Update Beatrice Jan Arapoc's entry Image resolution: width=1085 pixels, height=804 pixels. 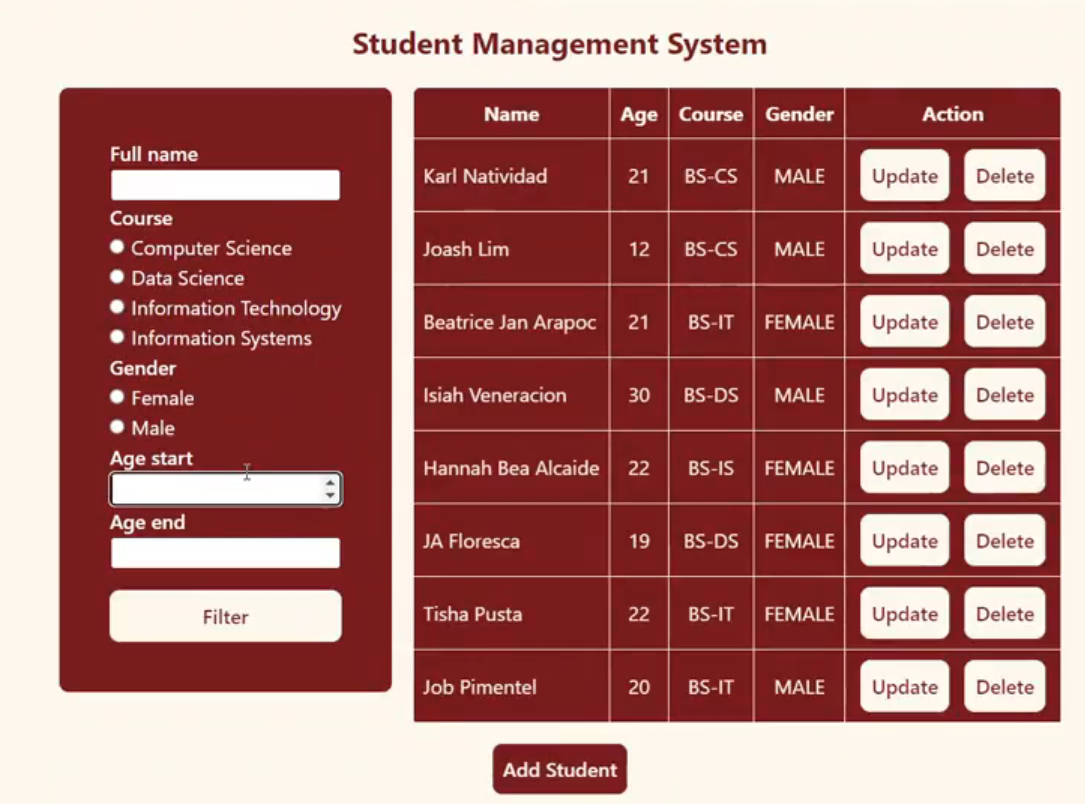click(903, 321)
